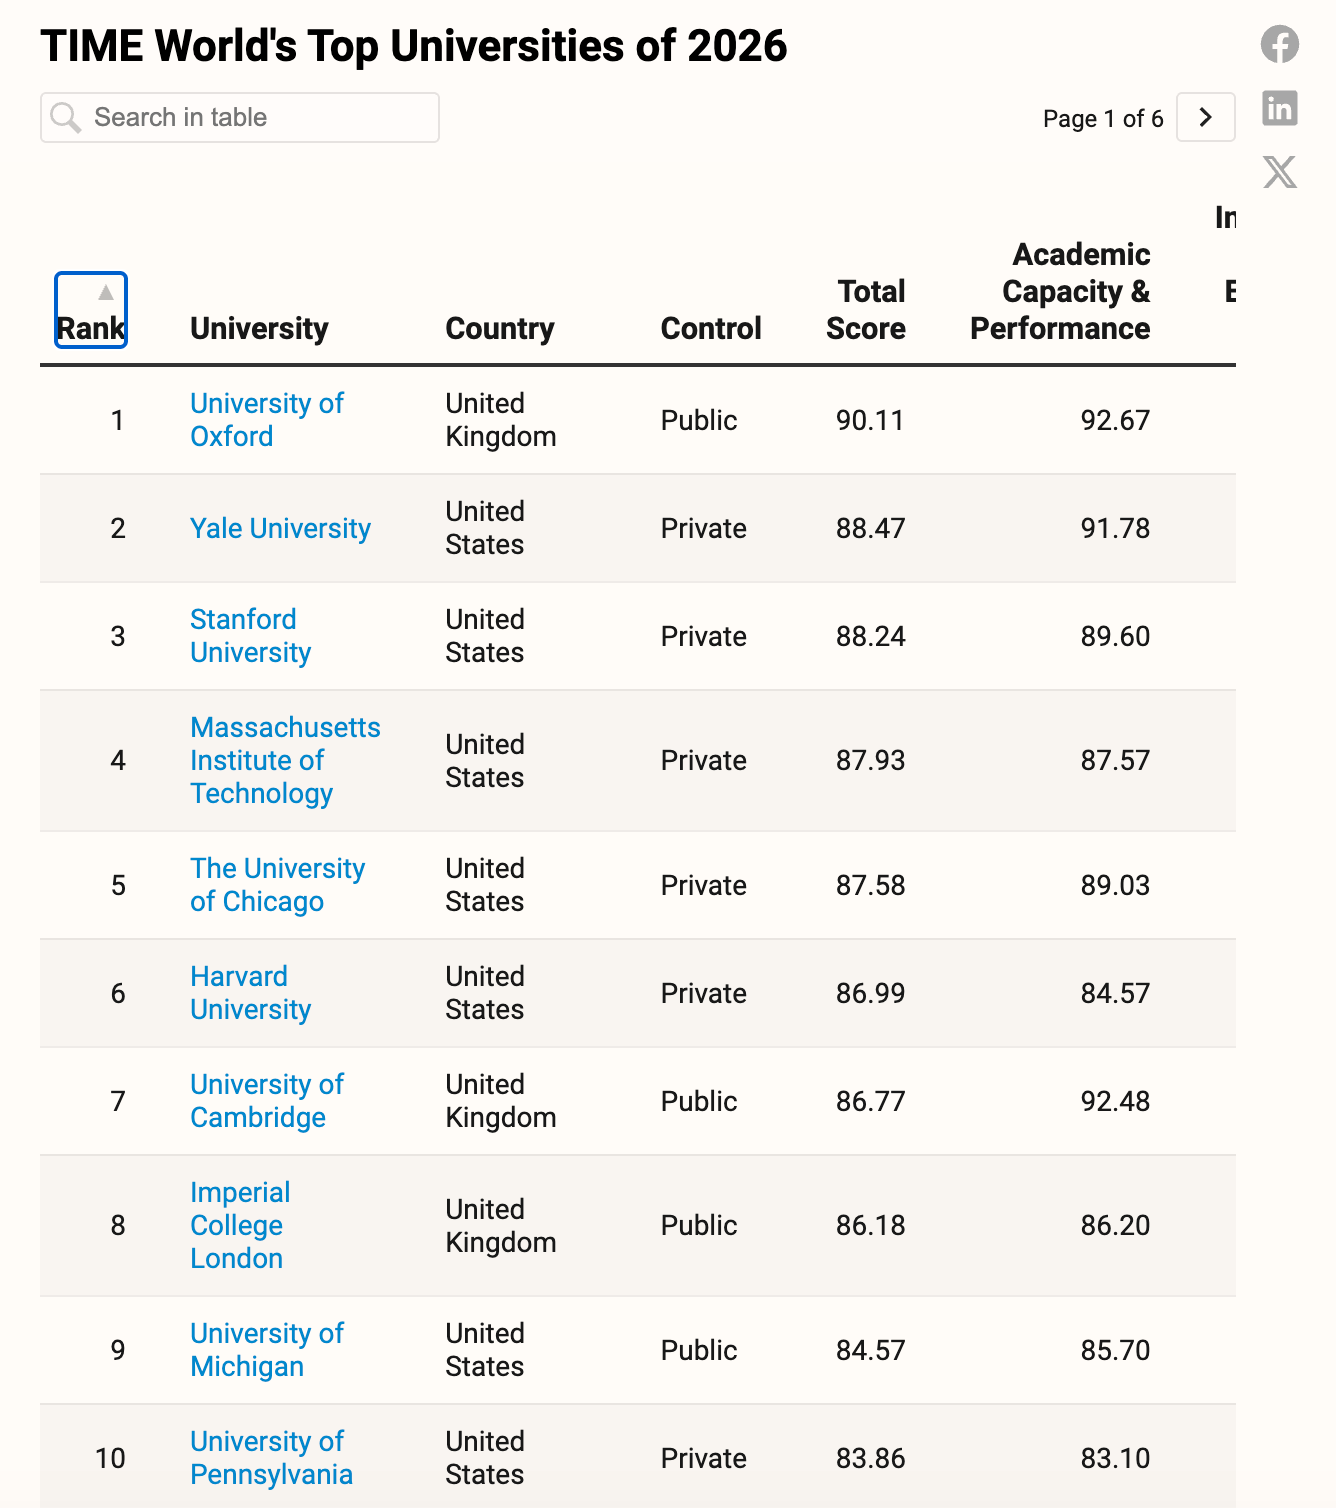Share the ranking on LinkedIn

(1279, 108)
